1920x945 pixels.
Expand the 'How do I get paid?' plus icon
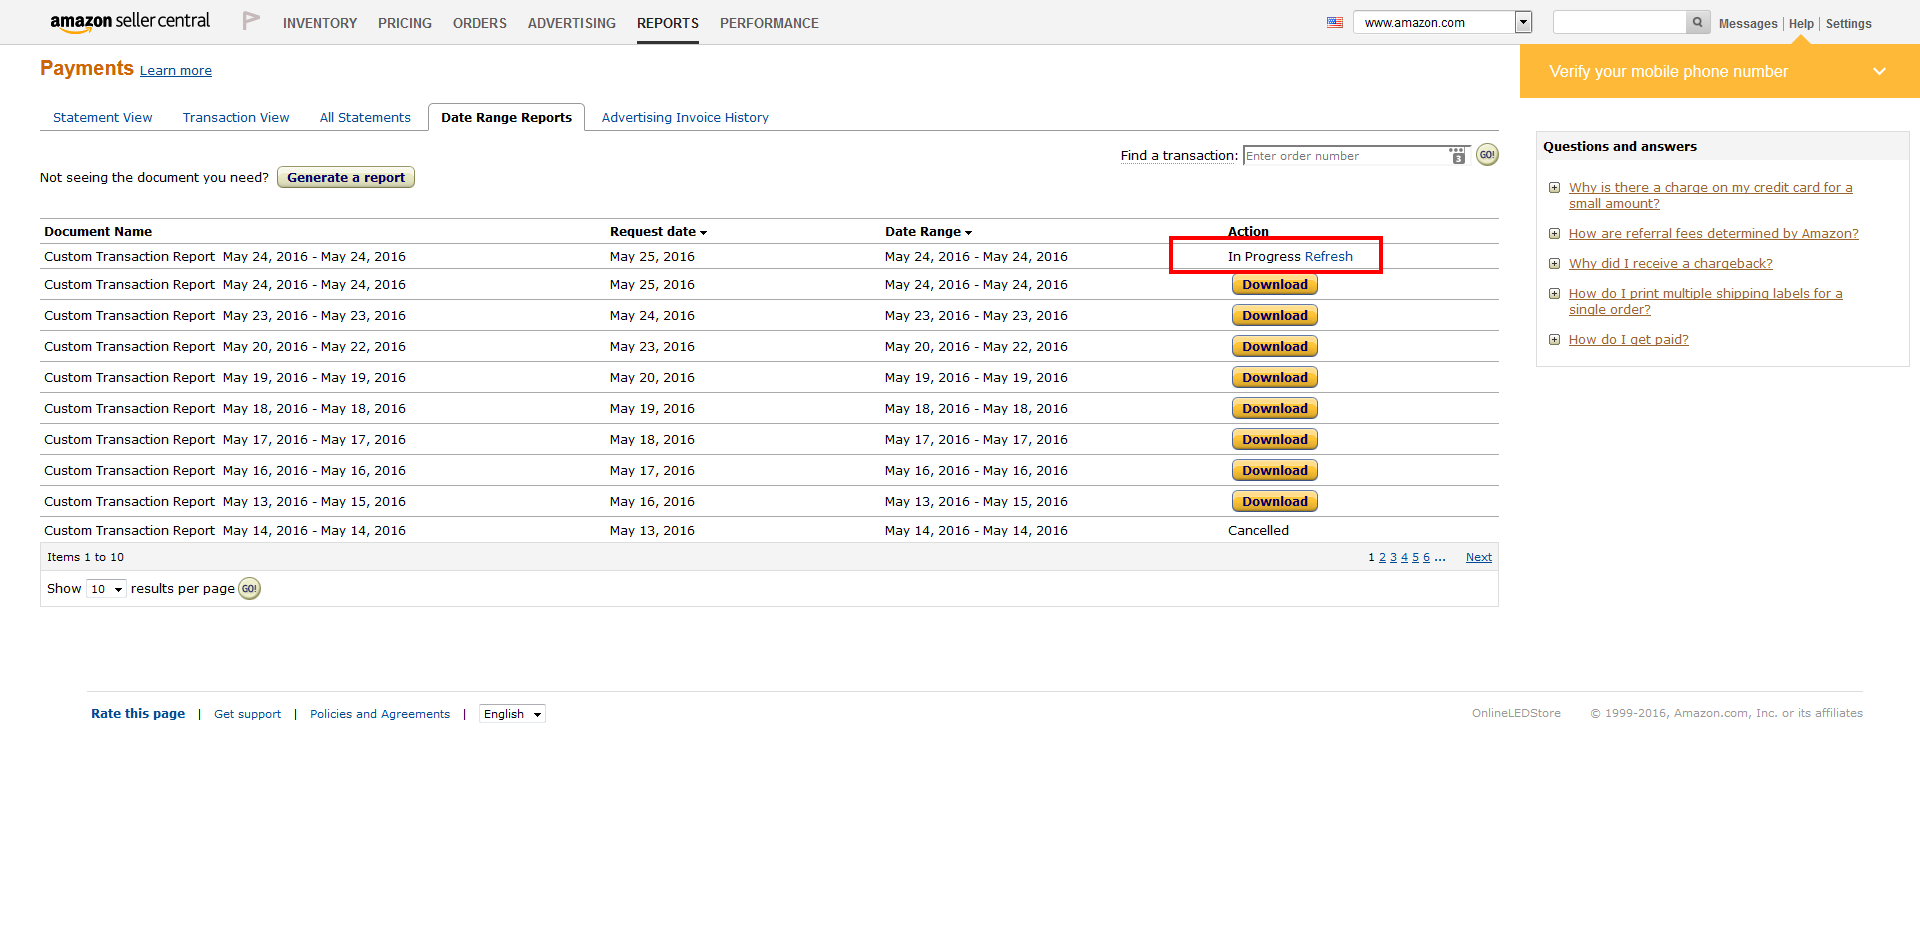point(1554,340)
